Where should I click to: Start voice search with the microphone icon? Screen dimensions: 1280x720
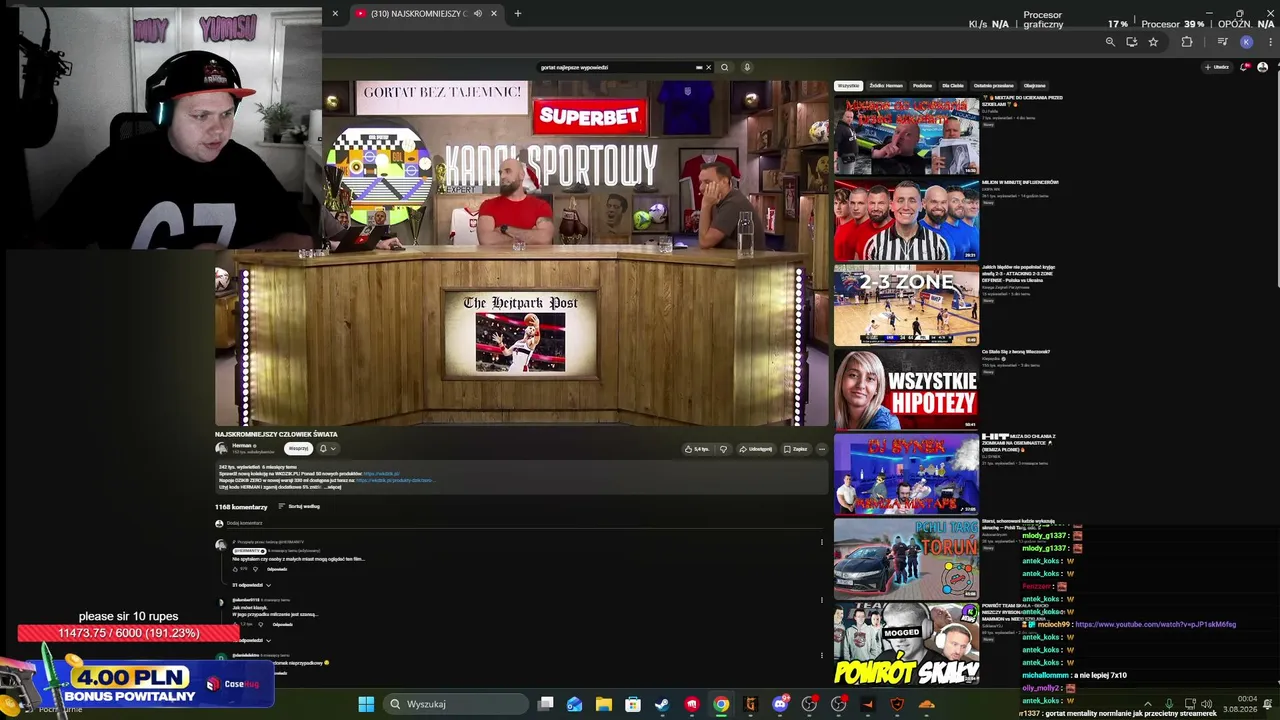[x=746, y=67]
